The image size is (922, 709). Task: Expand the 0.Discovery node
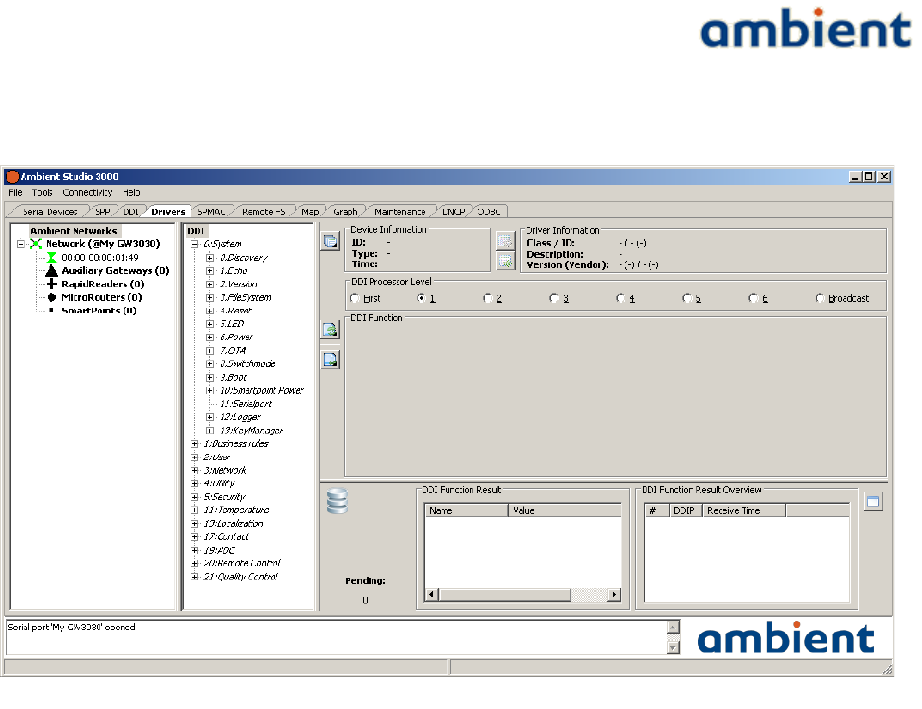210,257
